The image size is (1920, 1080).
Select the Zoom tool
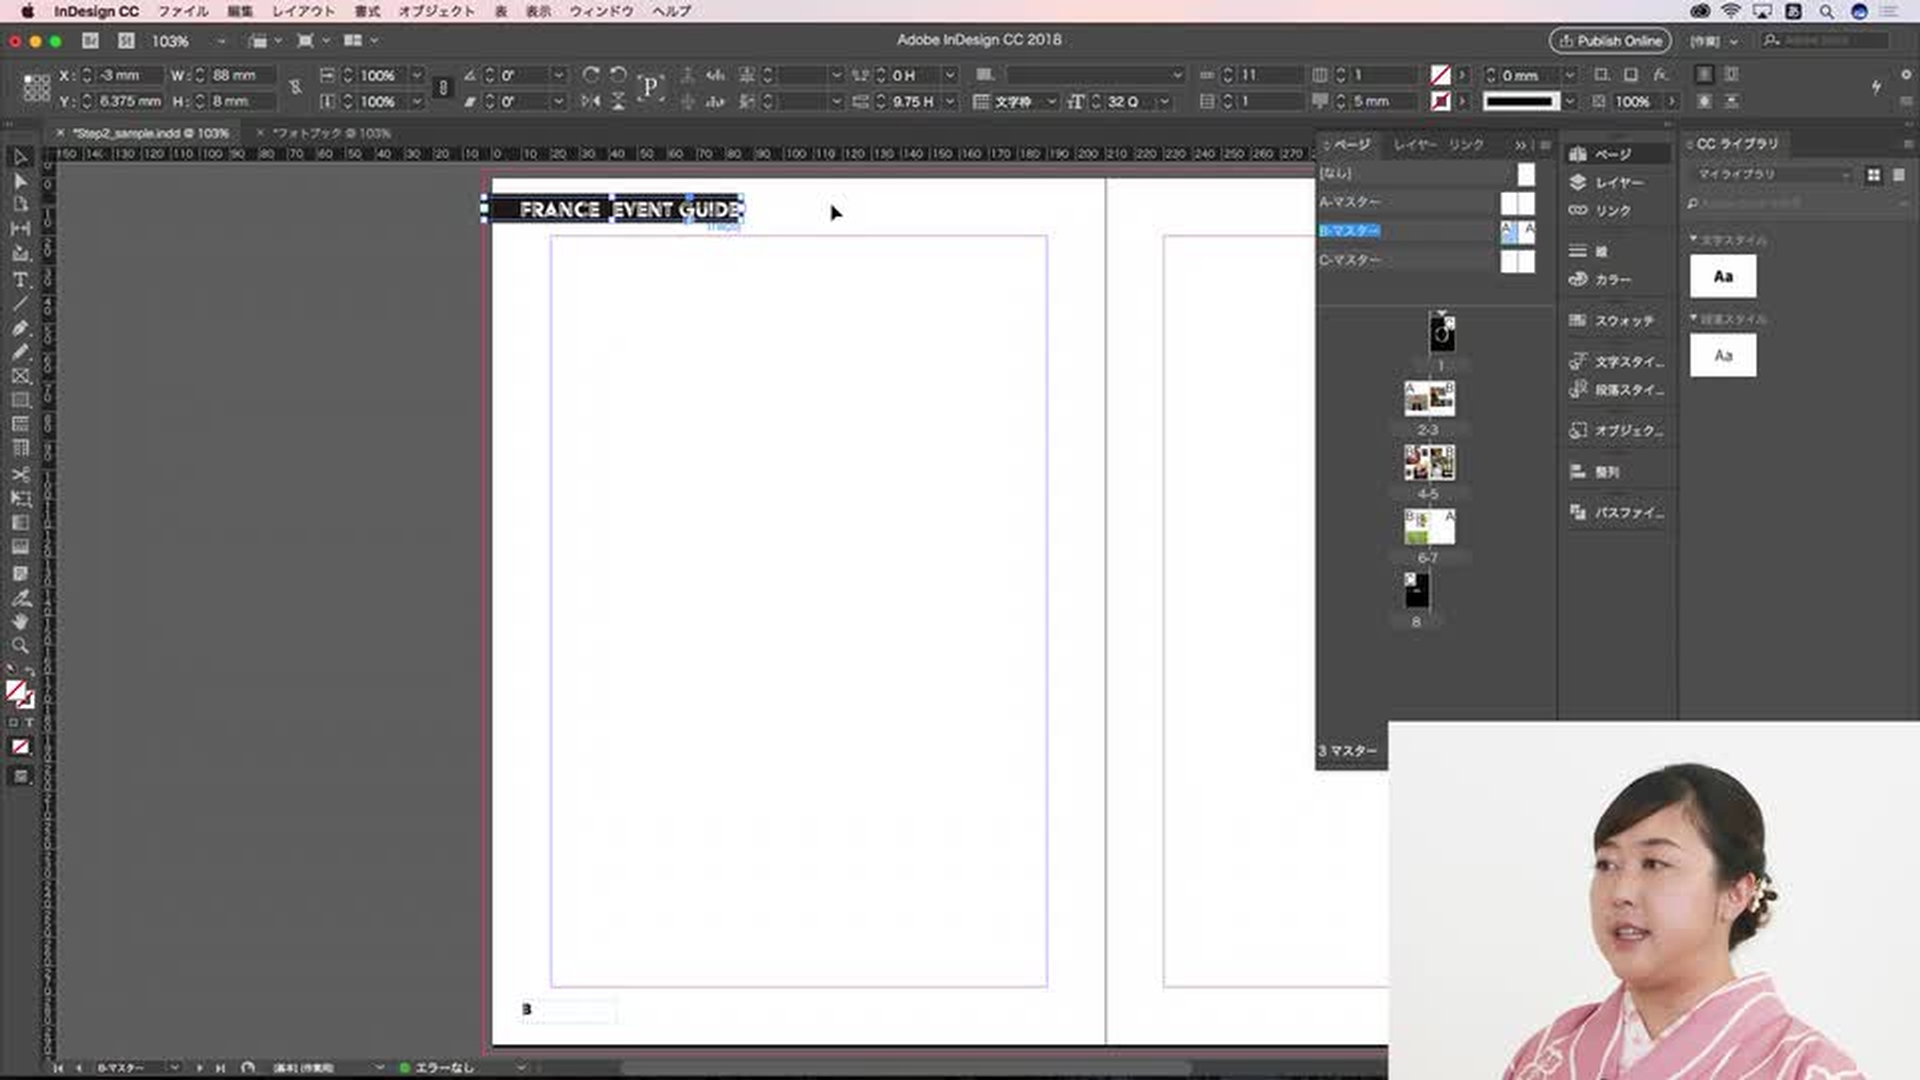[20, 646]
